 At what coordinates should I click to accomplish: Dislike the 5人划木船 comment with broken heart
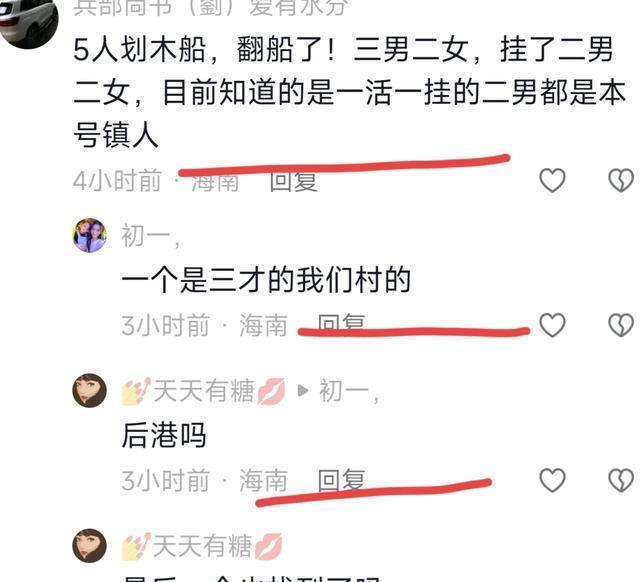[621, 180]
